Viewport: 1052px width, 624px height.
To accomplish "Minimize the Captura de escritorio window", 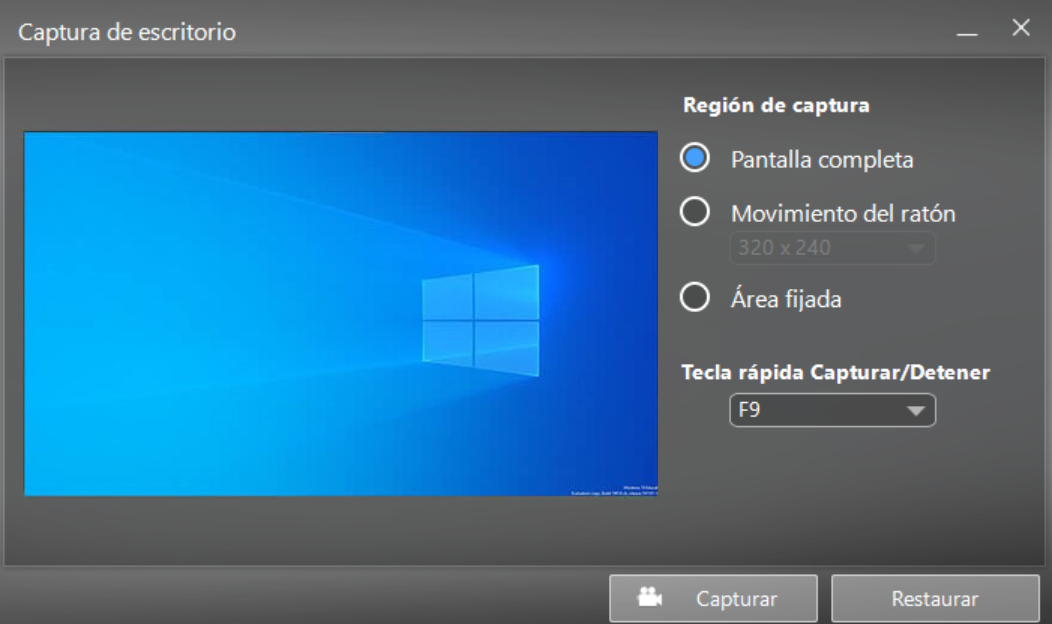I will point(967,32).
